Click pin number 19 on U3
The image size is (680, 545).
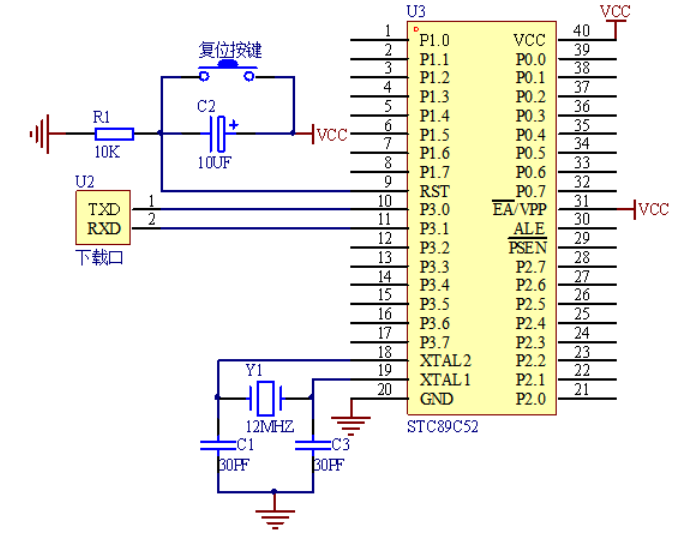pos(385,370)
